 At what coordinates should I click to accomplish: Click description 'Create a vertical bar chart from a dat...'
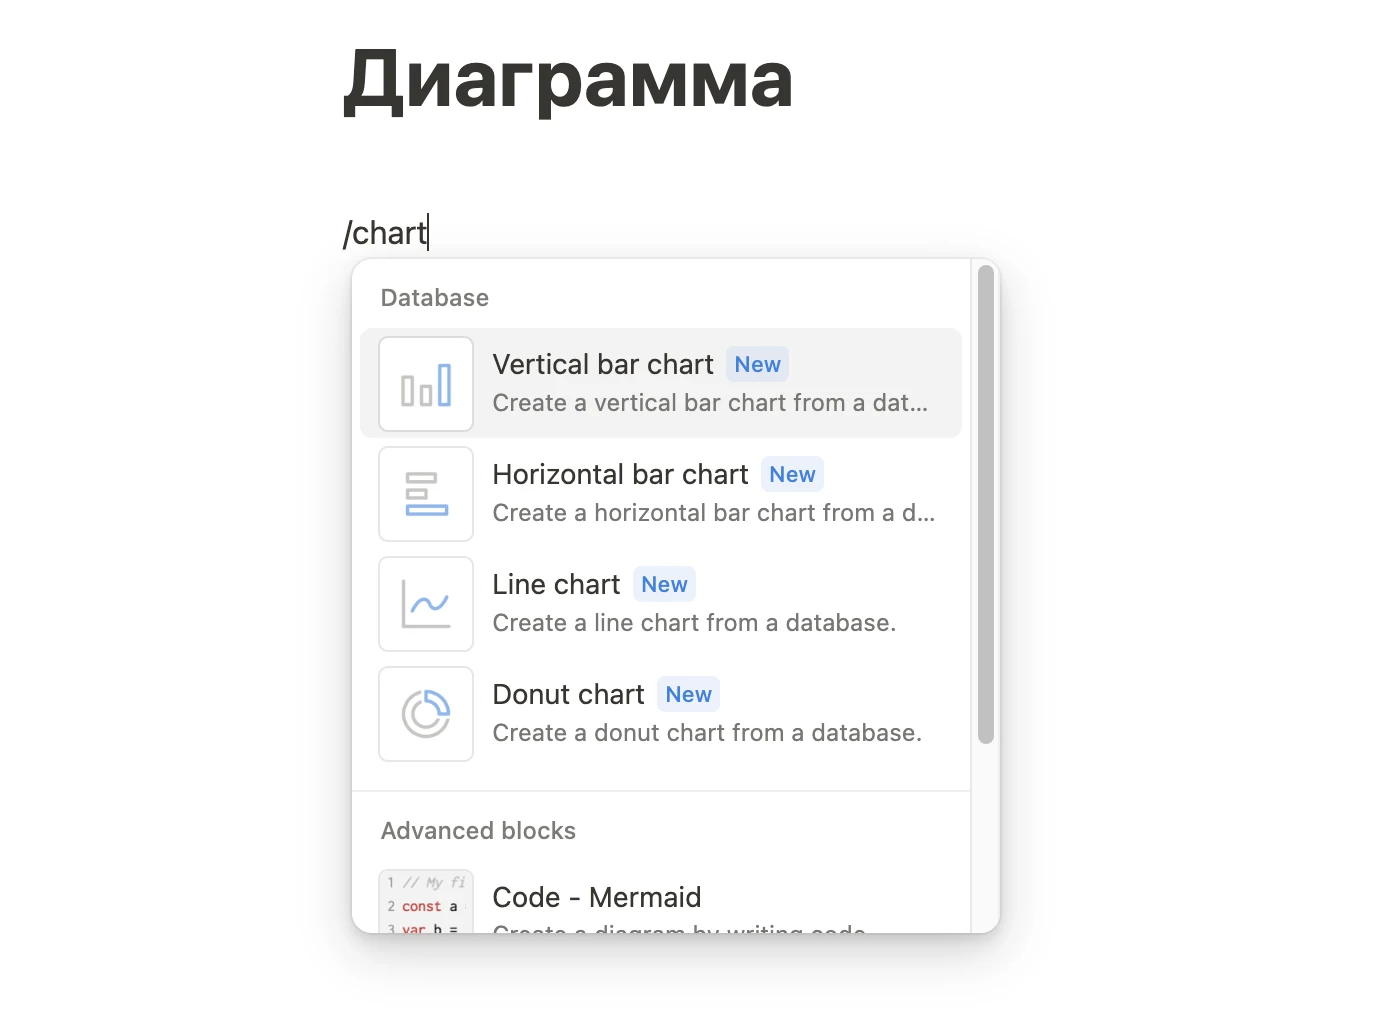click(710, 403)
